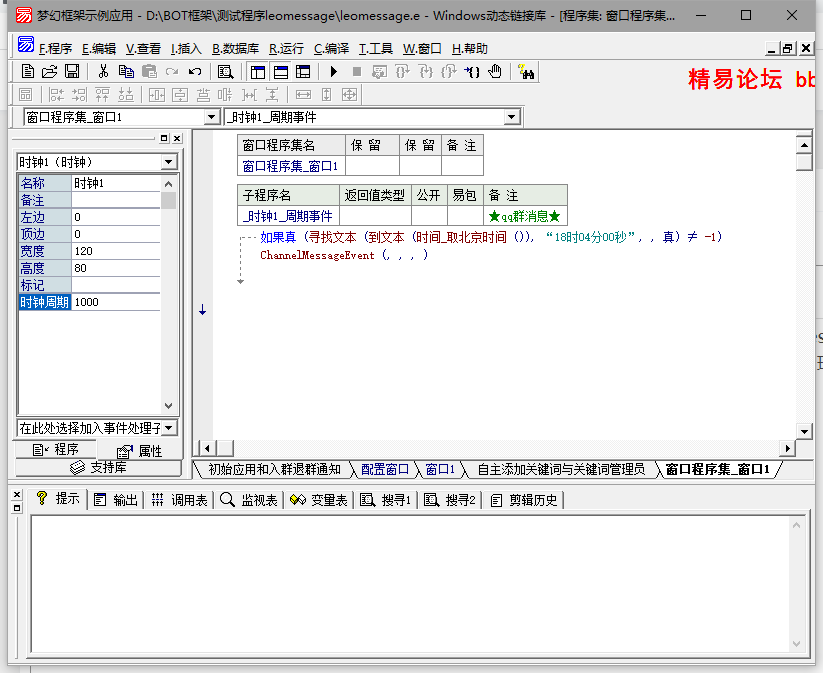Expand the _时钟1_周期事件 subroutine dropdown
823x673 pixels.
pyautogui.click(x=512, y=117)
